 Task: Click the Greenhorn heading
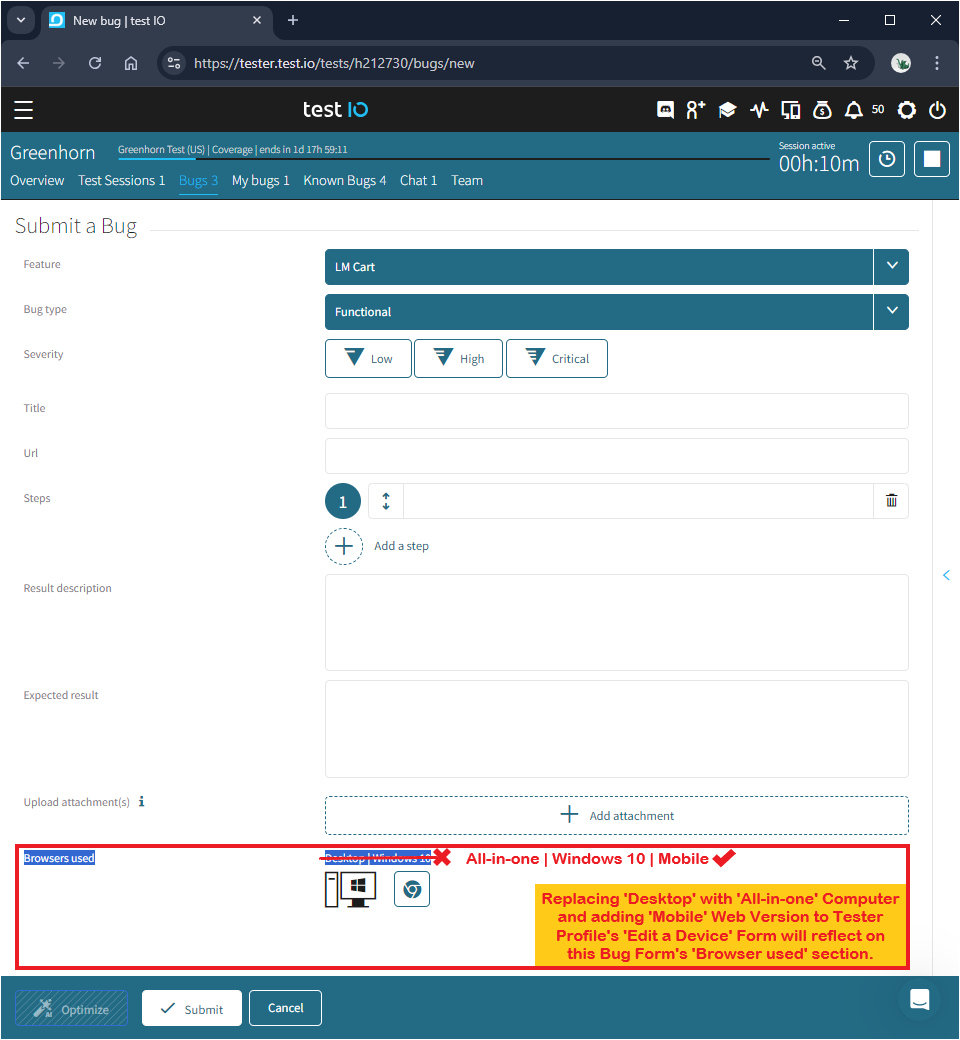[52, 153]
